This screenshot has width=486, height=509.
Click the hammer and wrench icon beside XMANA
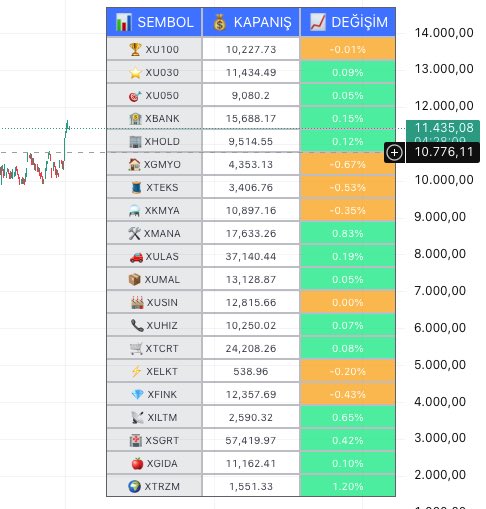pos(134,234)
